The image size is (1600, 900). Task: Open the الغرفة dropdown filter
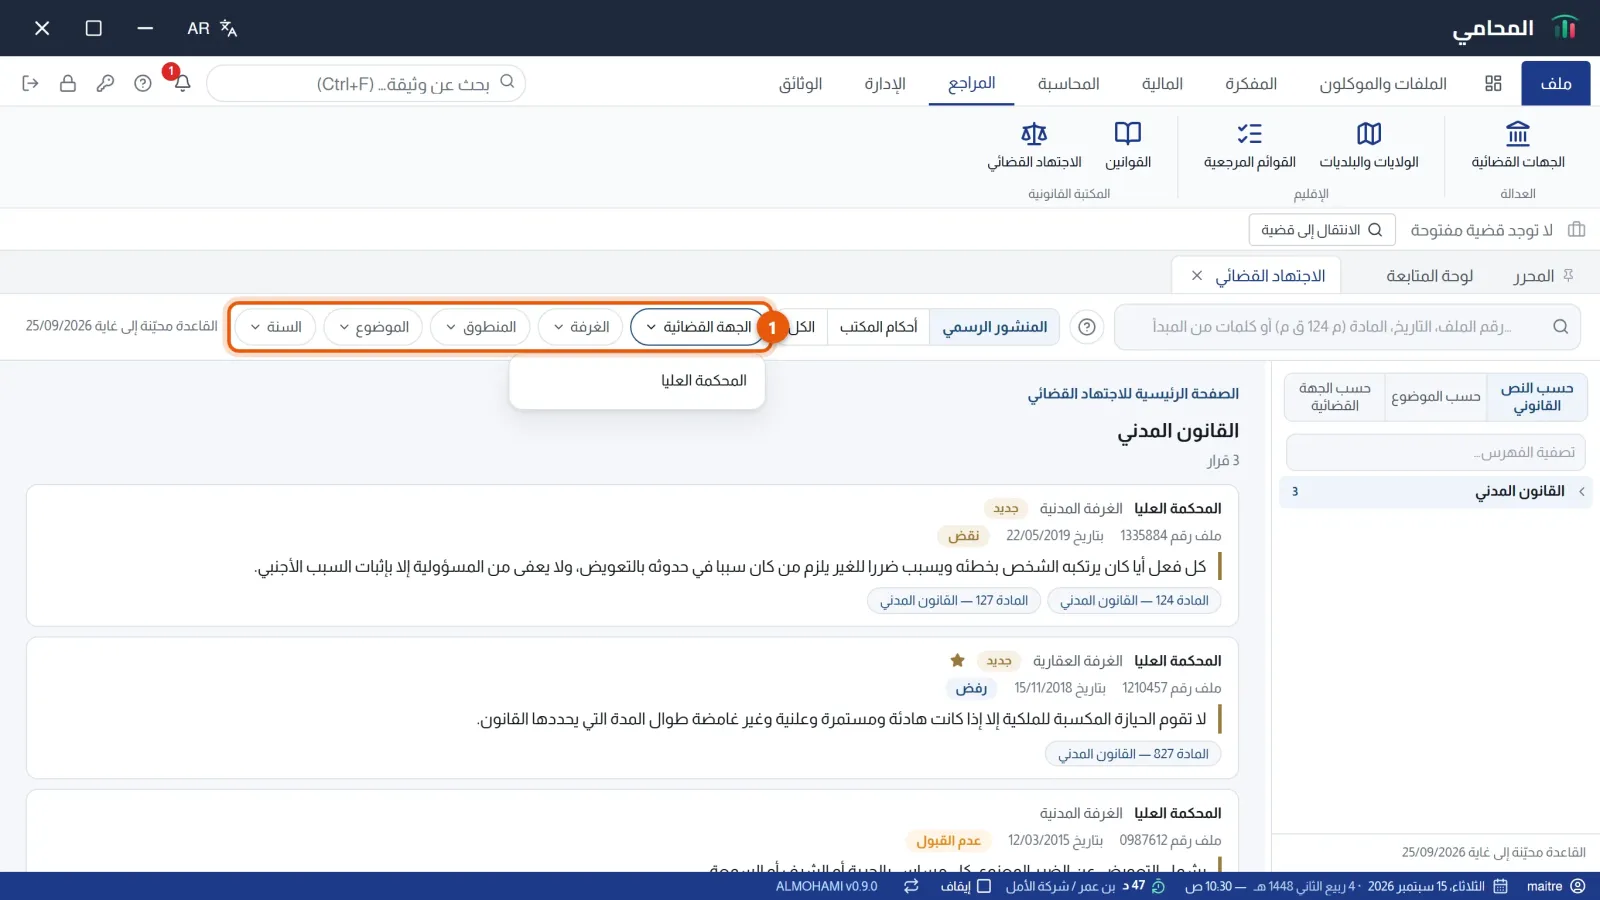click(x=581, y=327)
